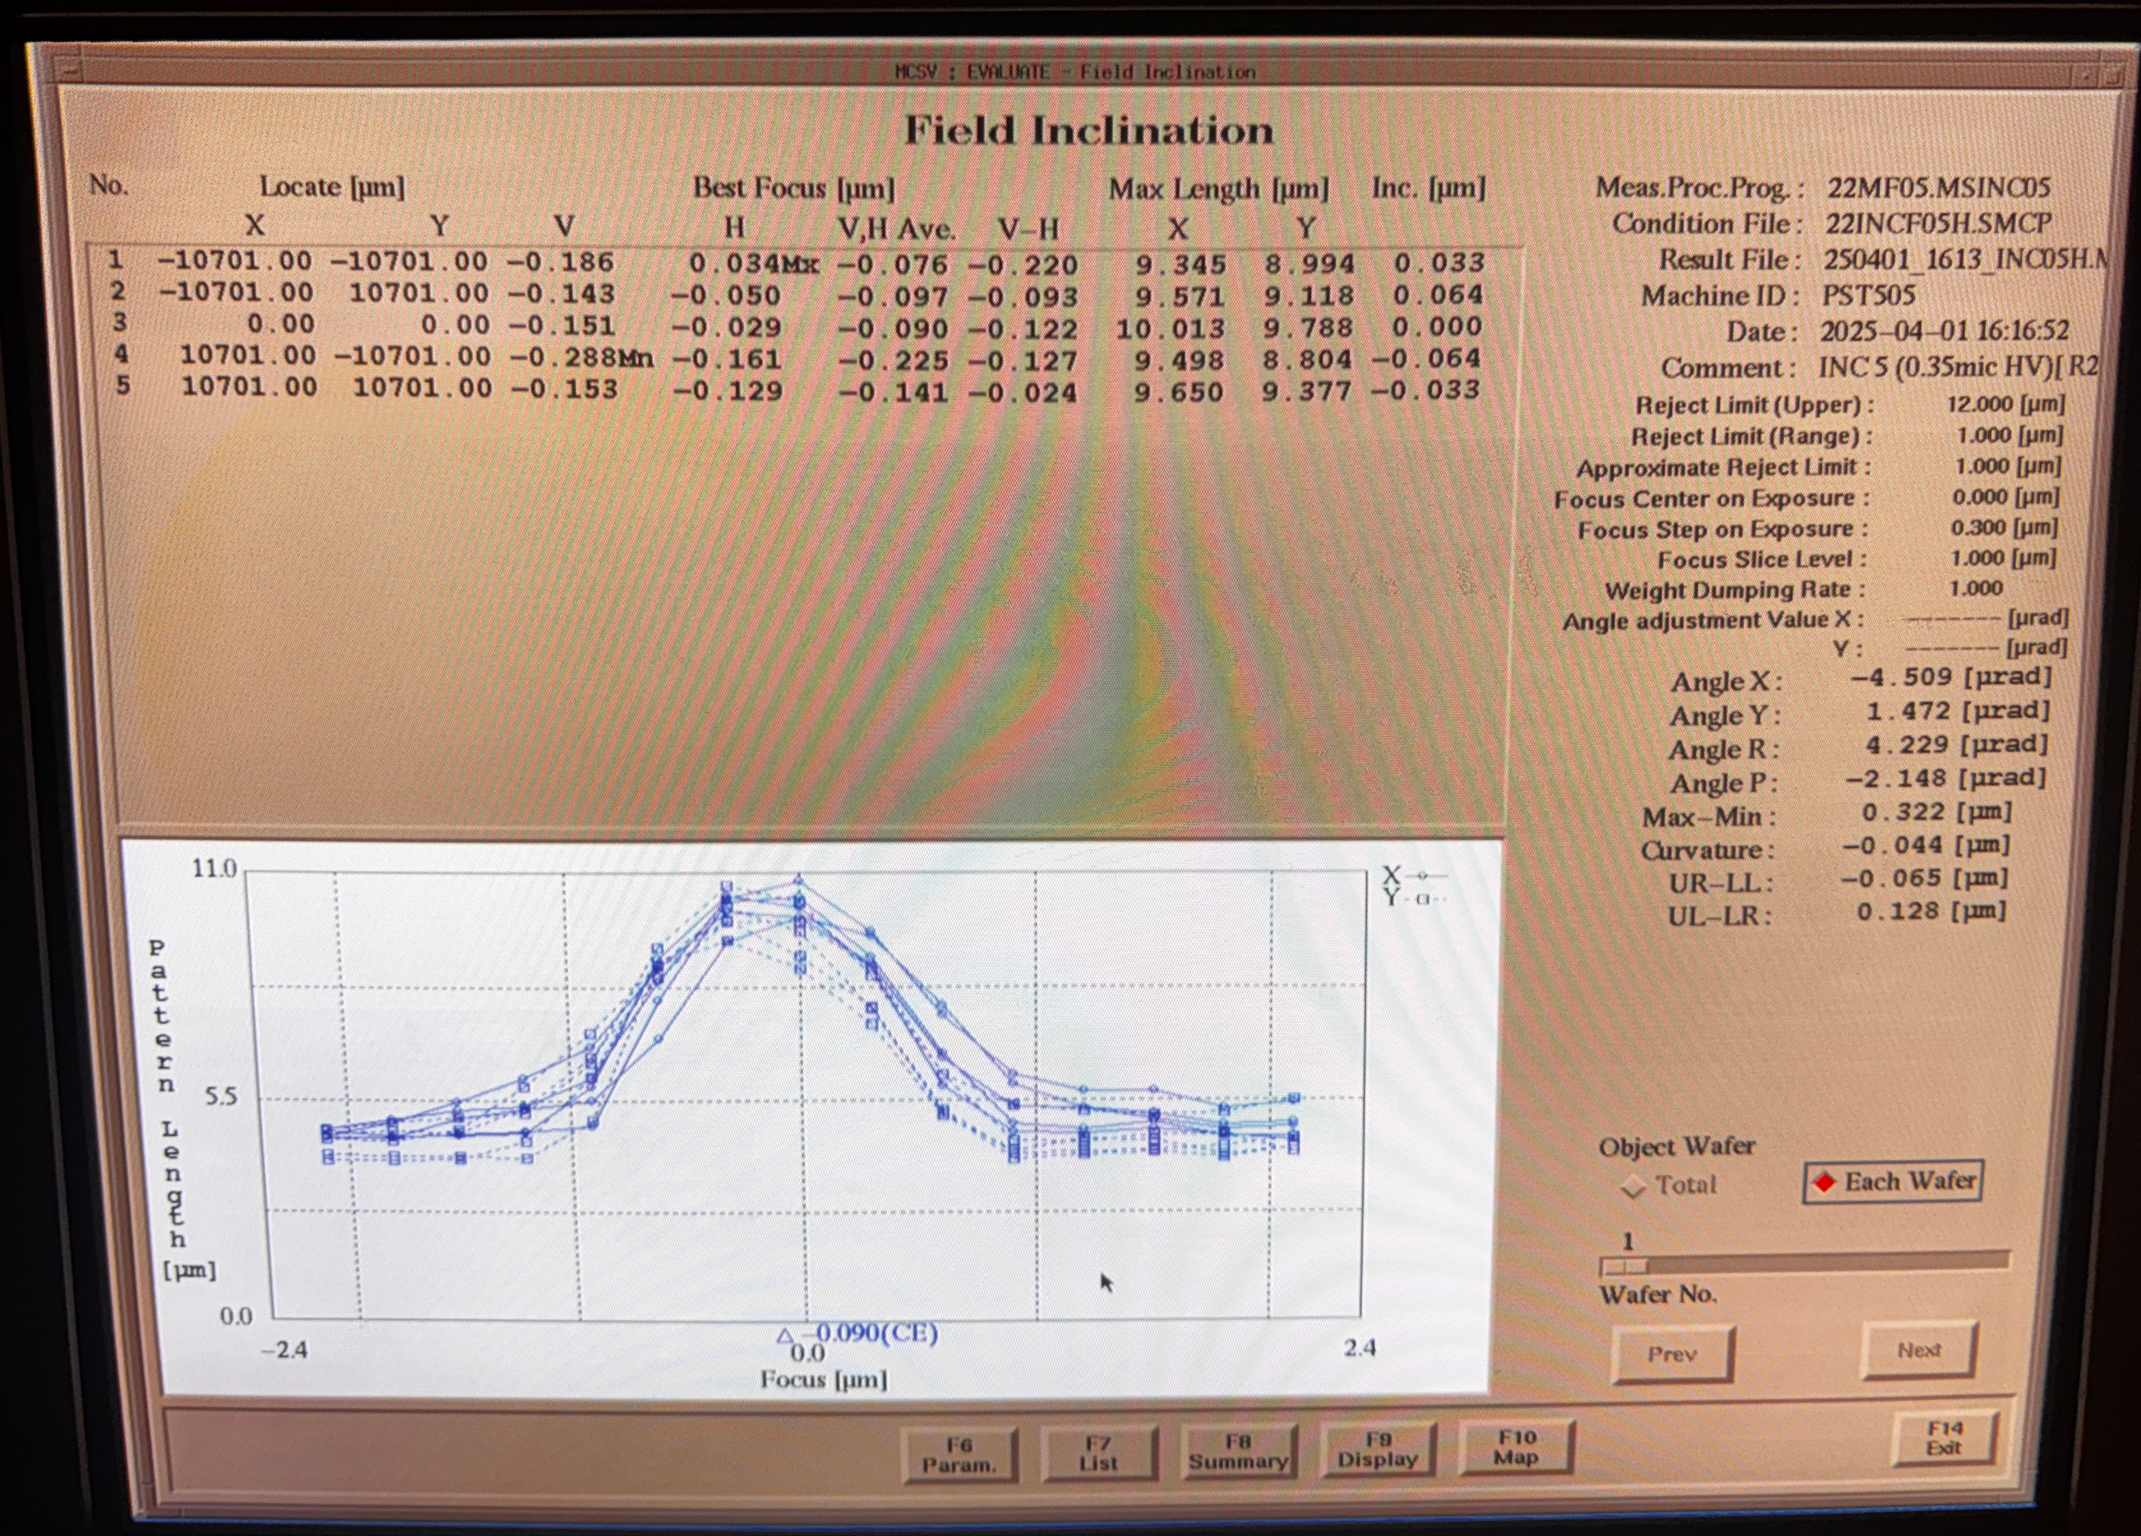The height and width of the screenshot is (1536, 2141).
Task: Select the Each Wafer radio option
Action: pos(1826,1182)
